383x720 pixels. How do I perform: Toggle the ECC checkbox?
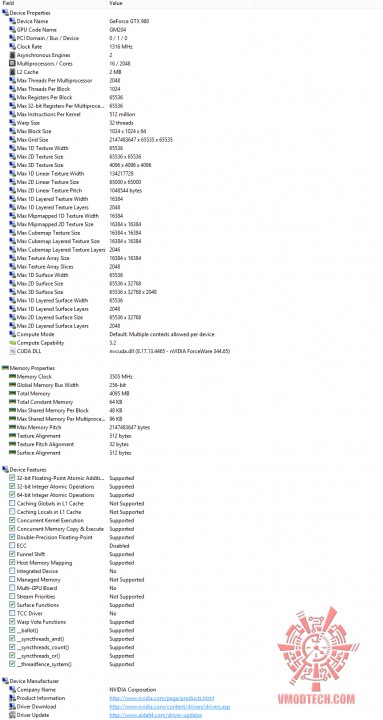12,546
